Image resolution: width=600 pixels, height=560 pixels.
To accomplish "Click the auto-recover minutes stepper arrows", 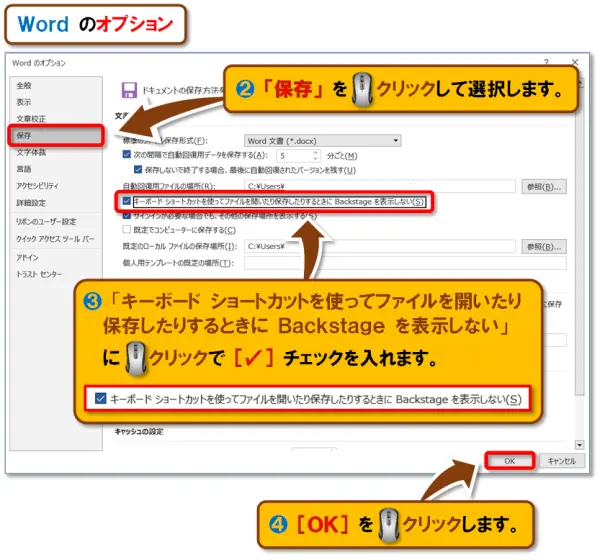I will tap(315, 155).
